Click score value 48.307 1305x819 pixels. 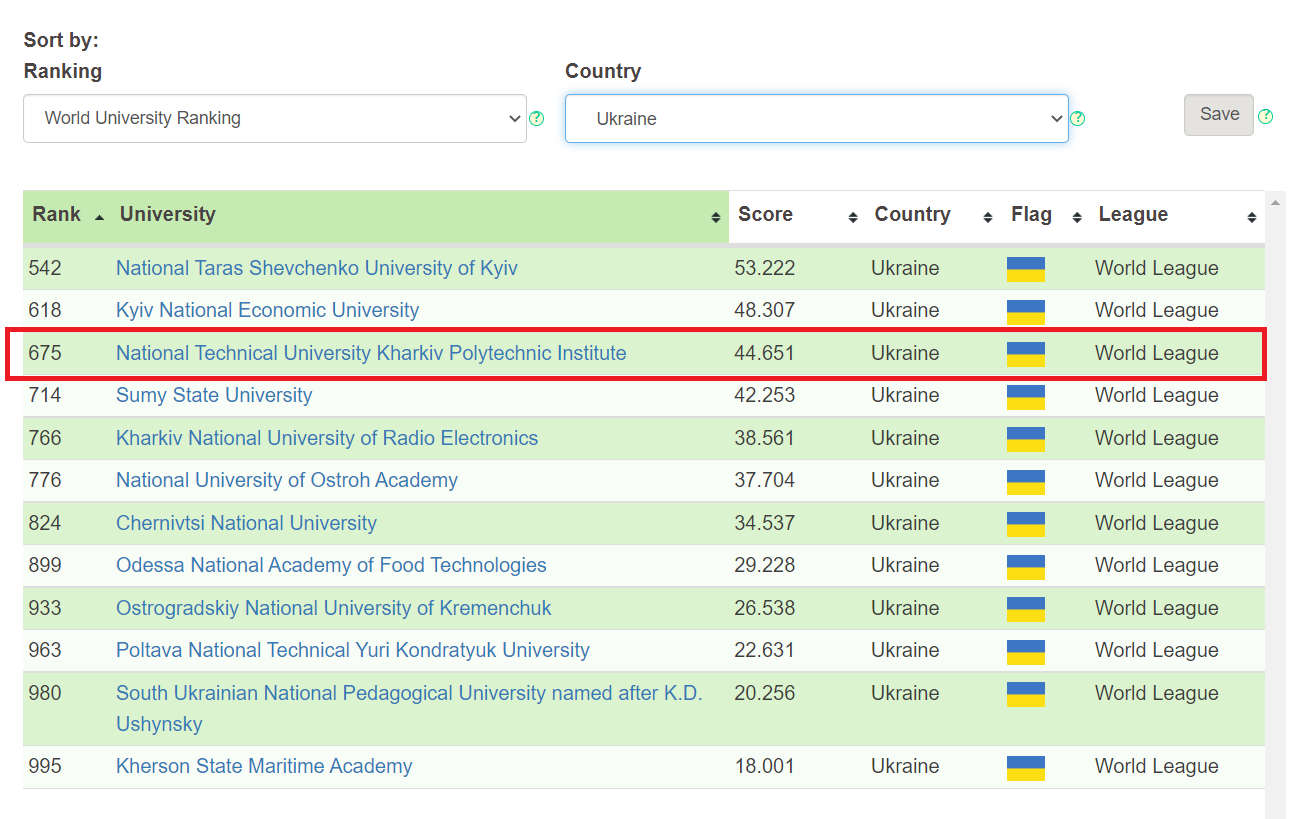764,310
